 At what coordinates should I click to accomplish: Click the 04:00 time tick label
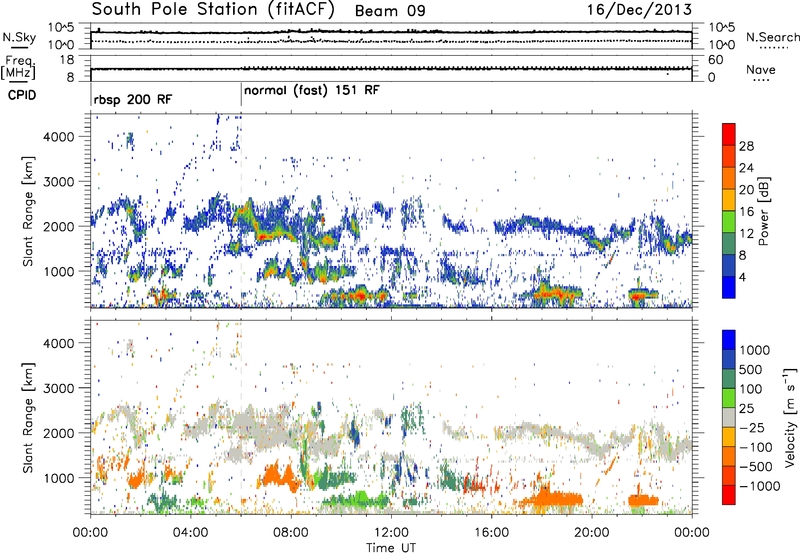(x=190, y=533)
